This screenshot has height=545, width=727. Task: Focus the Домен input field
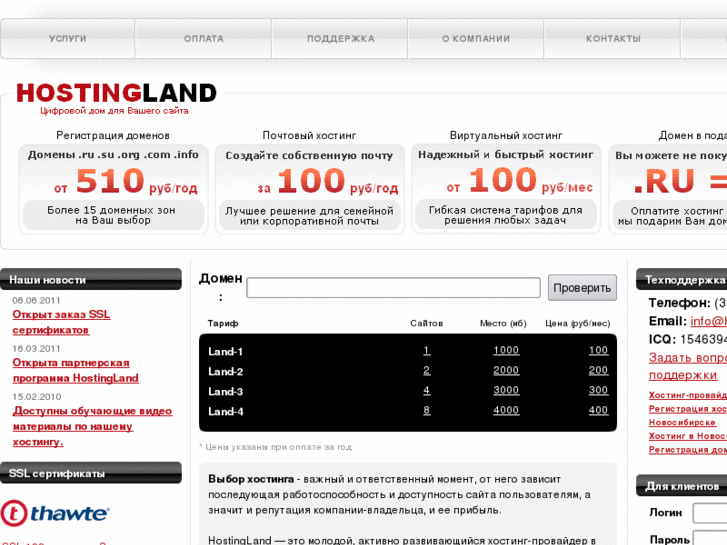(x=393, y=288)
